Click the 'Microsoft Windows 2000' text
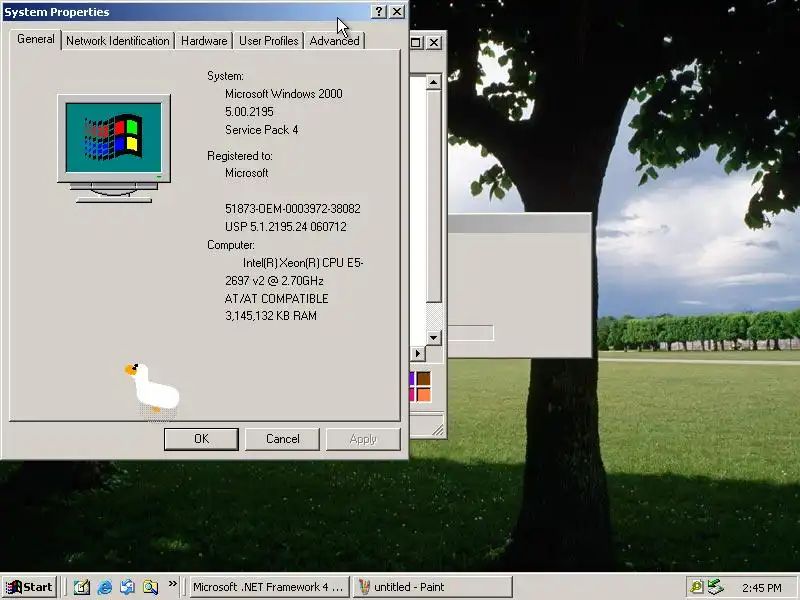Viewport: 800px width, 600px height. point(284,94)
